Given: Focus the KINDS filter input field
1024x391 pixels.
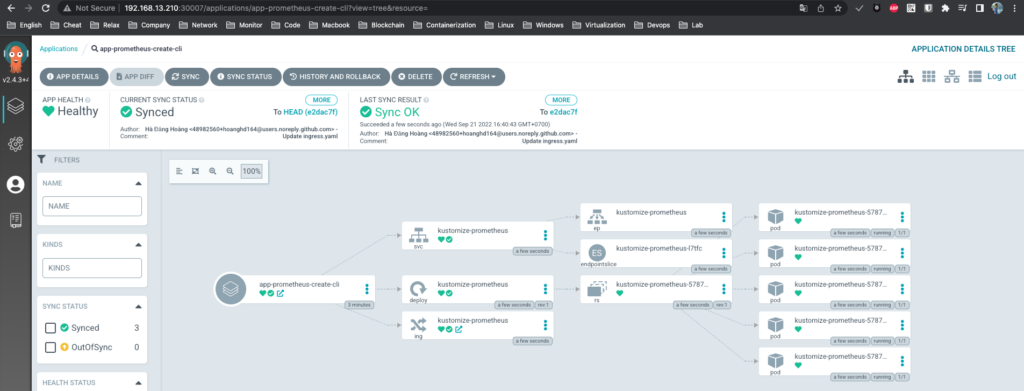Looking at the screenshot, I should coord(92,268).
